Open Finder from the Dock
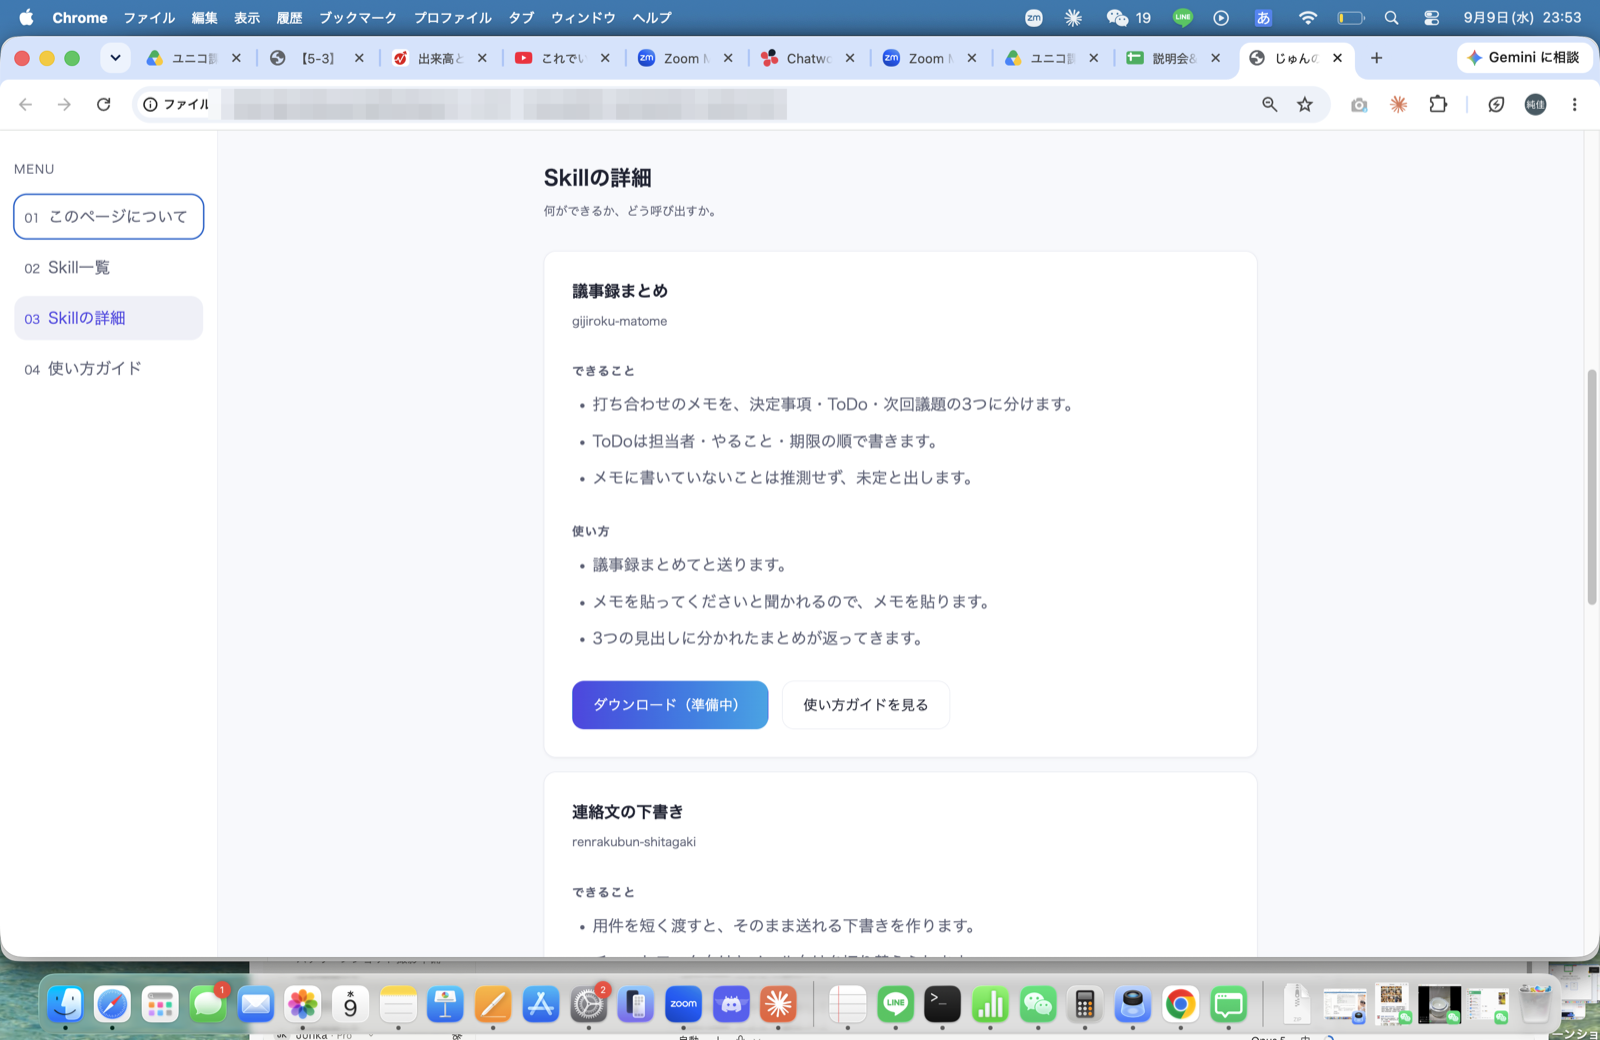1600x1040 pixels. (x=65, y=1004)
